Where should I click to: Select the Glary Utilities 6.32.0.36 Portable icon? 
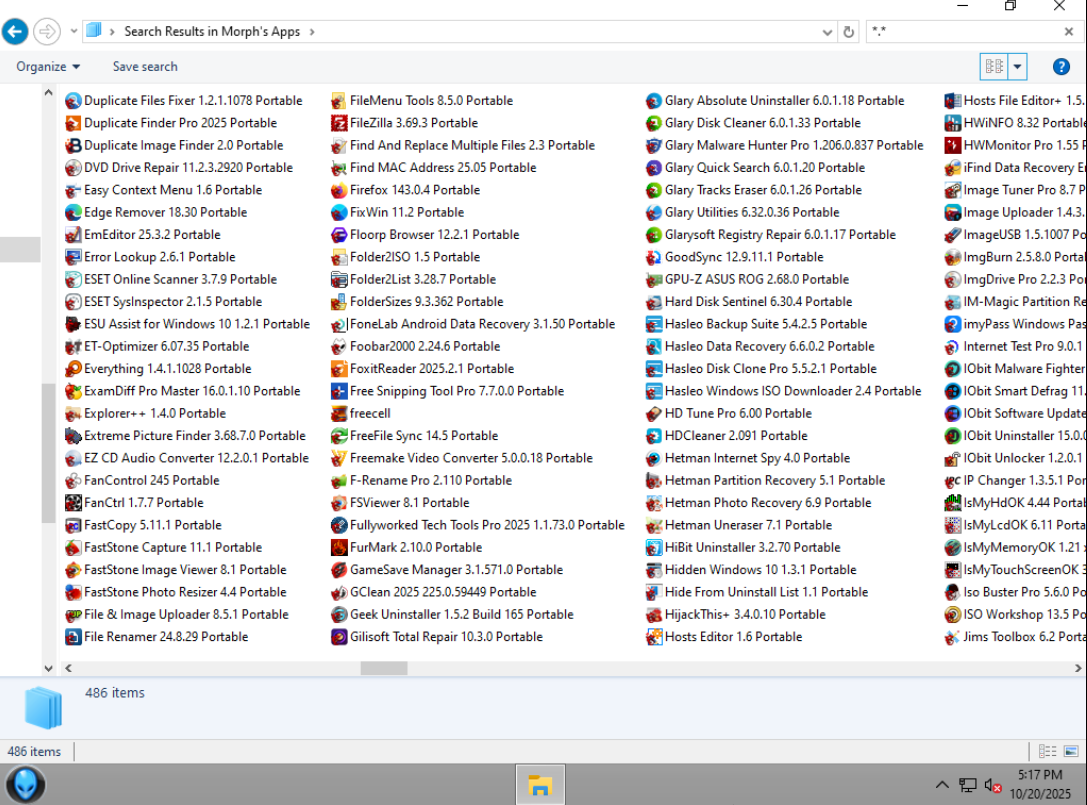click(x=653, y=213)
